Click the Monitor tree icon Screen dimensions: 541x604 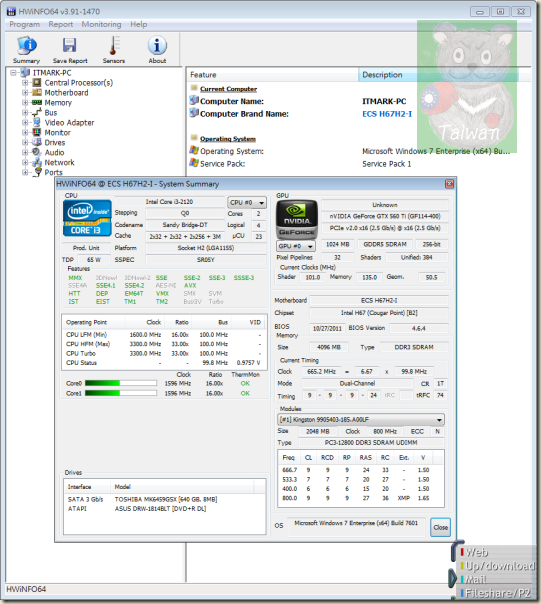[x=37, y=133]
